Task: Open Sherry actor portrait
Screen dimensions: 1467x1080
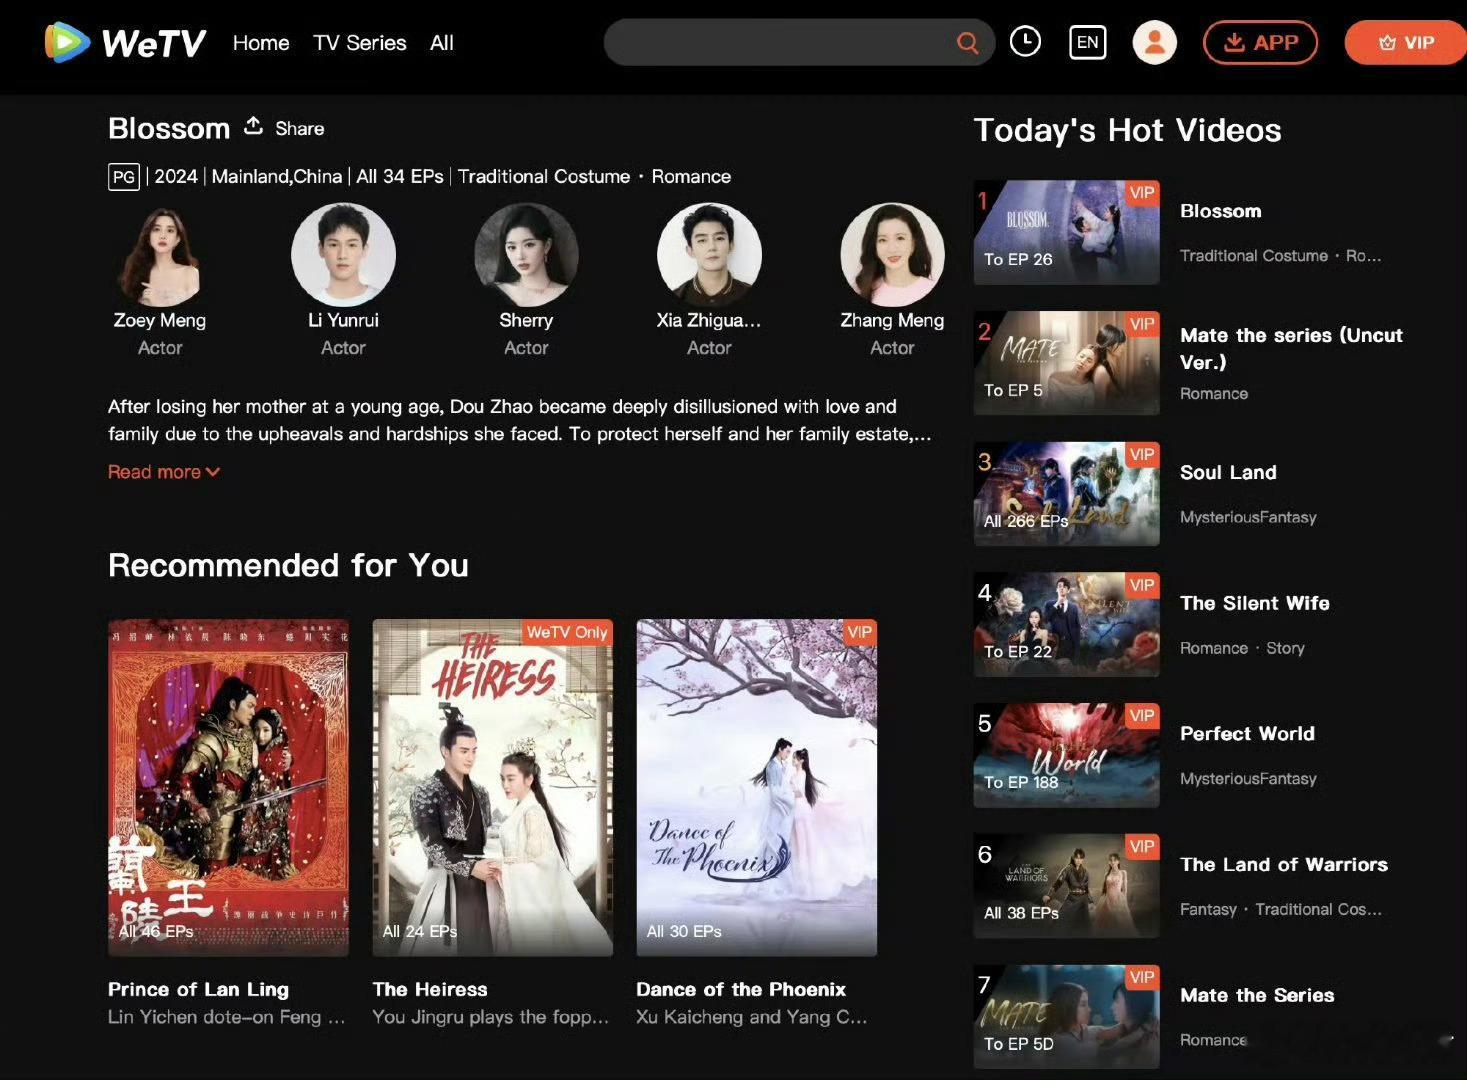Action: 526,255
